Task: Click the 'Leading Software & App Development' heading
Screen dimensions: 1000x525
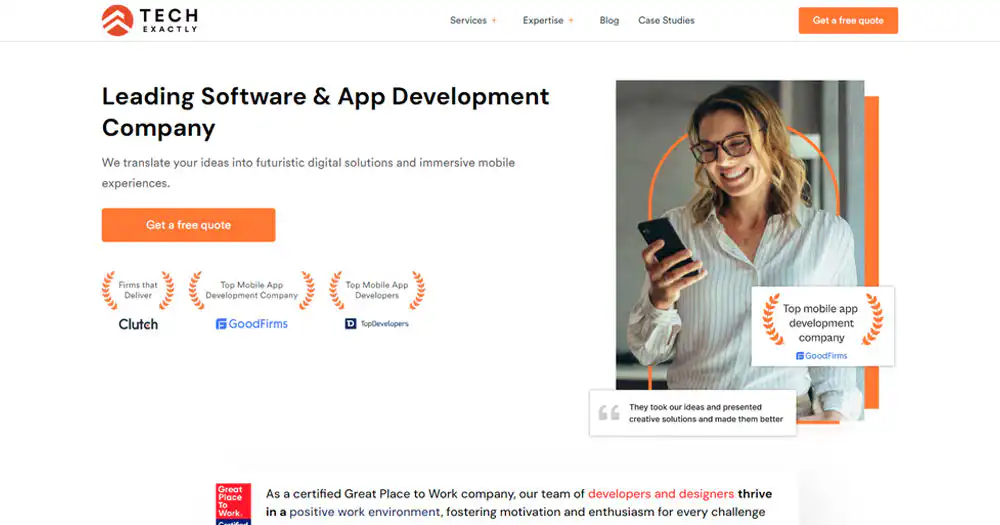Action: click(325, 112)
